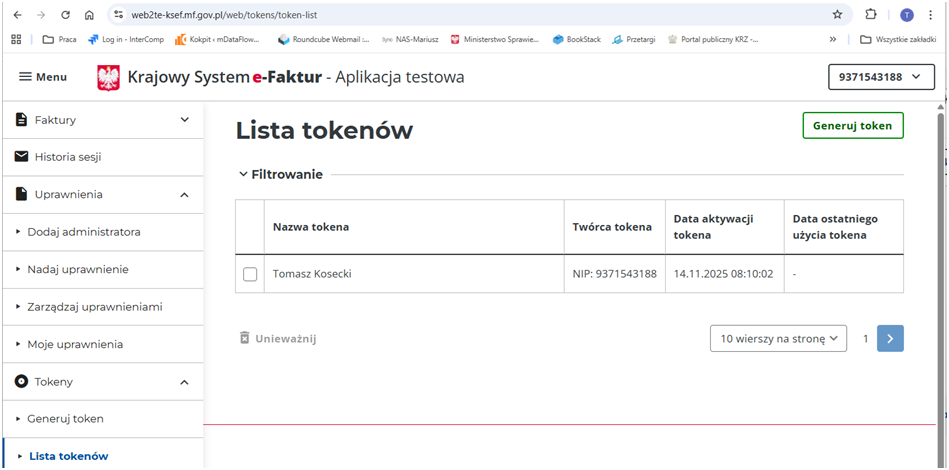This screenshot has height=470, width=949.
Task: Reload the page using browser refresh icon
Action: [65, 15]
